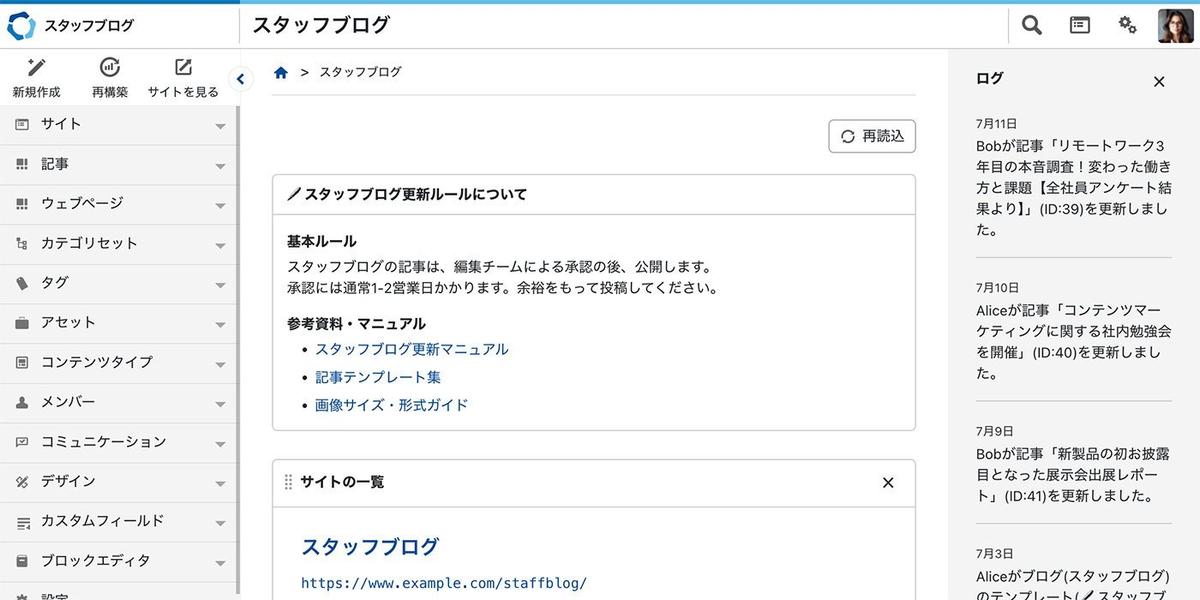Image resolution: width=1200 pixels, height=600 pixels.
Task: Select the コンテンツタイプ menu item
Action: pyautogui.click(x=97, y=362)
